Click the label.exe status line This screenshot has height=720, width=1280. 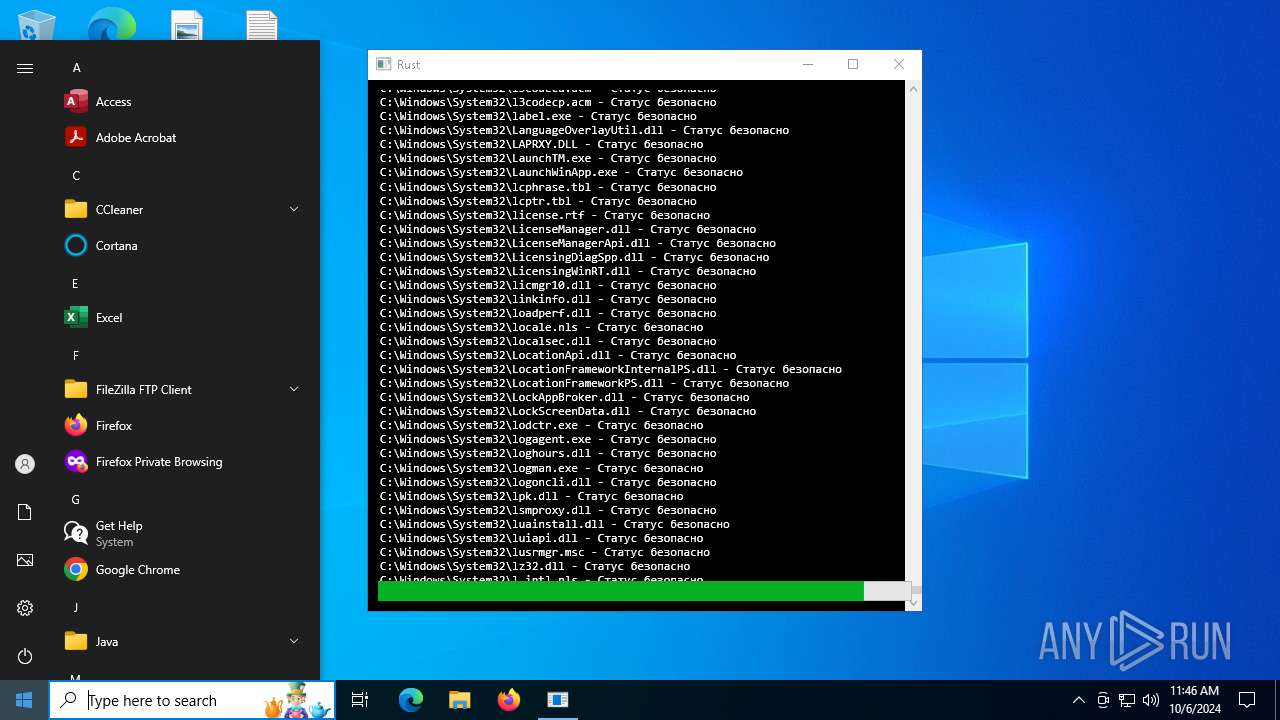[538, 116]
